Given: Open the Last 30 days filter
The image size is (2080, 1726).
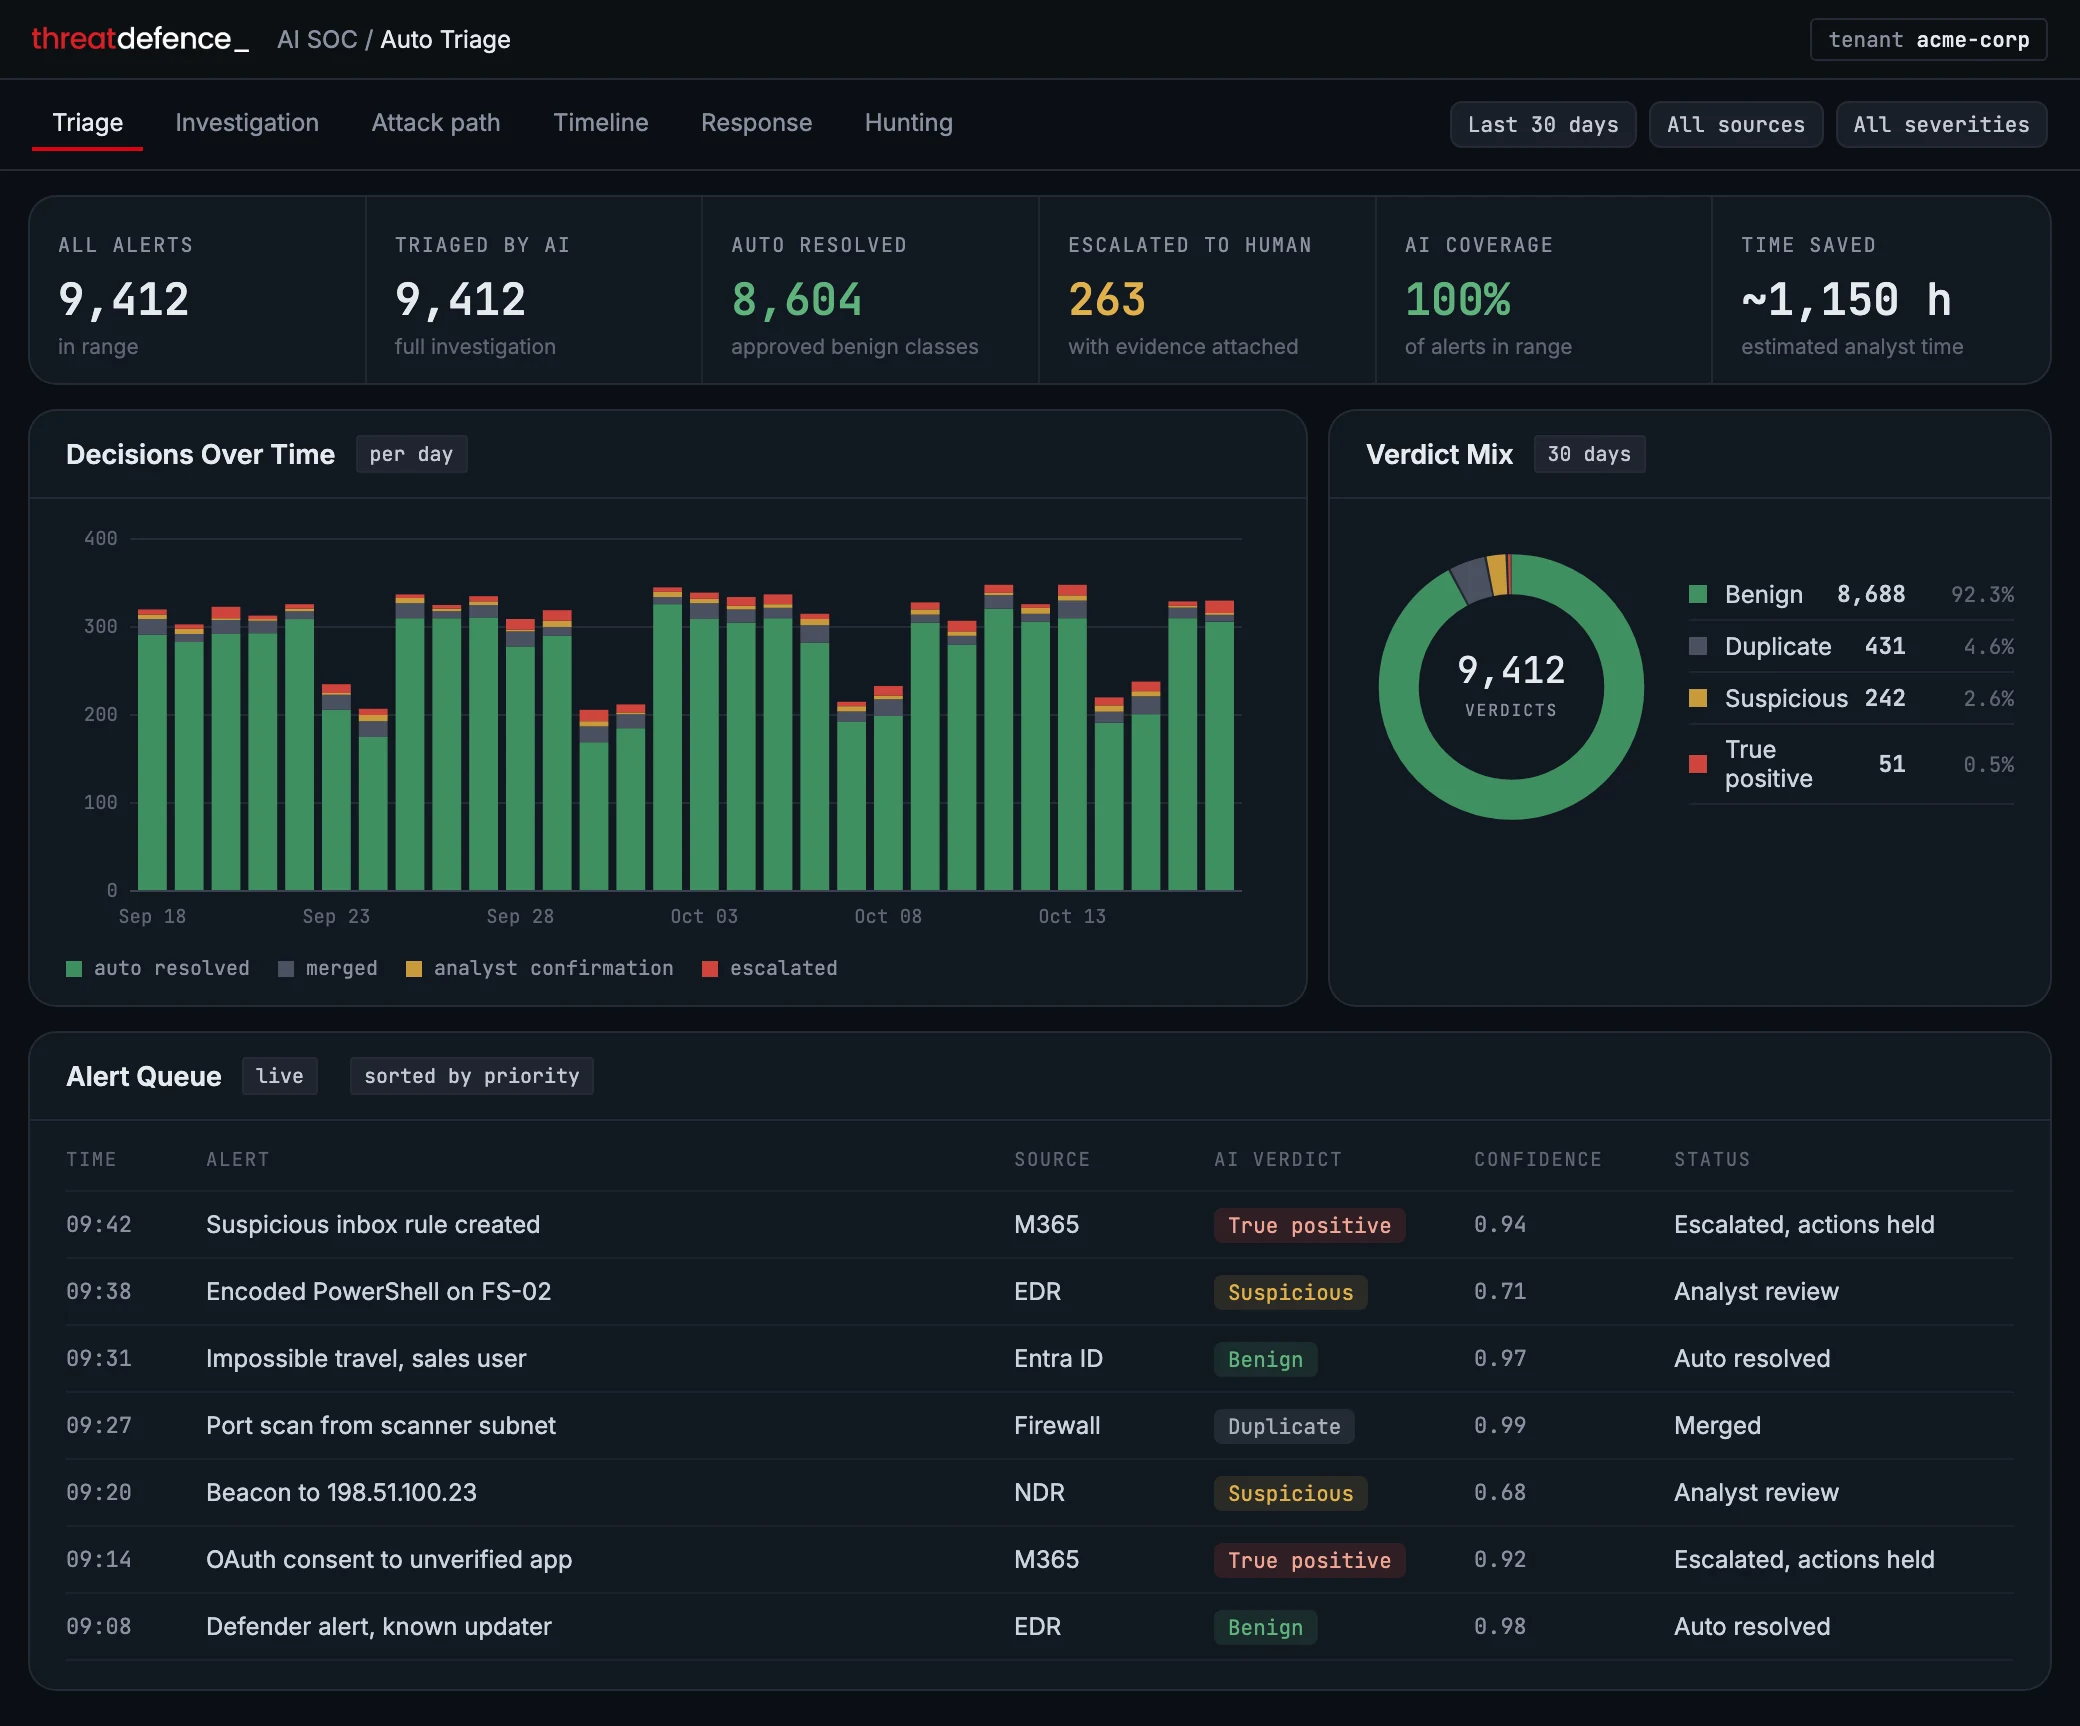Looking at the screenshot, I should tap(1543, 125).
